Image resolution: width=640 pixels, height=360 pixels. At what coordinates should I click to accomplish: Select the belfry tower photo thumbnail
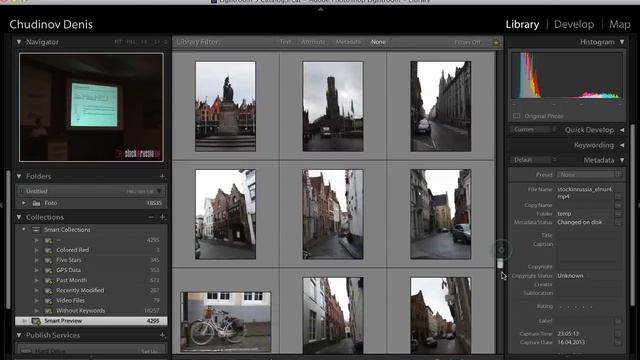[333, 107]
